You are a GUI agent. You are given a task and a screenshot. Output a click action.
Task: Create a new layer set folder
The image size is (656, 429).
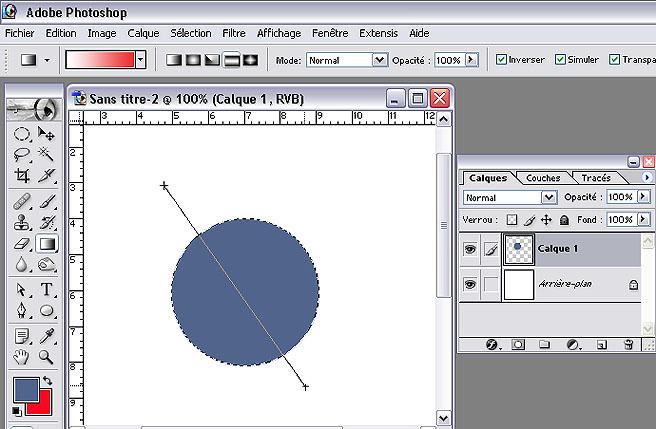tap(544, 345)
